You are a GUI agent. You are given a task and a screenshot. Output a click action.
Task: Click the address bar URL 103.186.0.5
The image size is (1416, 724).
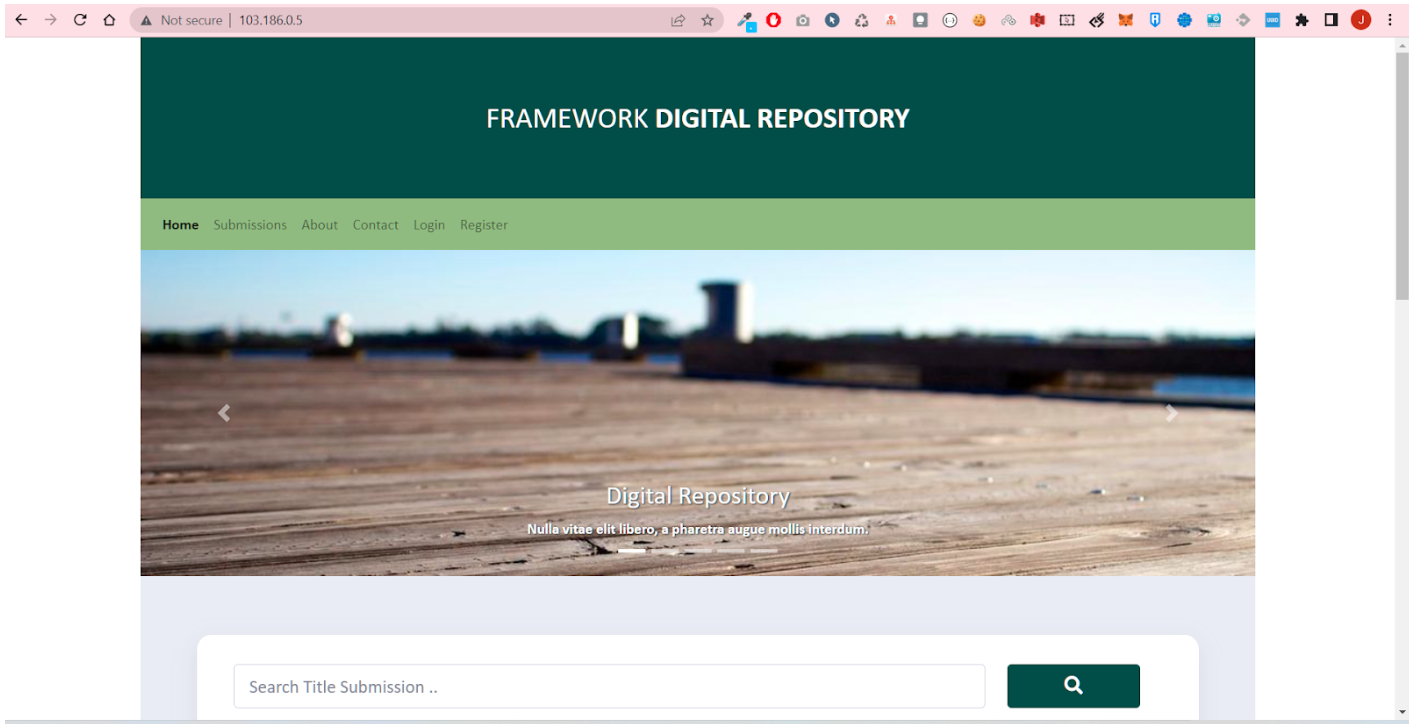click(x=270, y=20)
